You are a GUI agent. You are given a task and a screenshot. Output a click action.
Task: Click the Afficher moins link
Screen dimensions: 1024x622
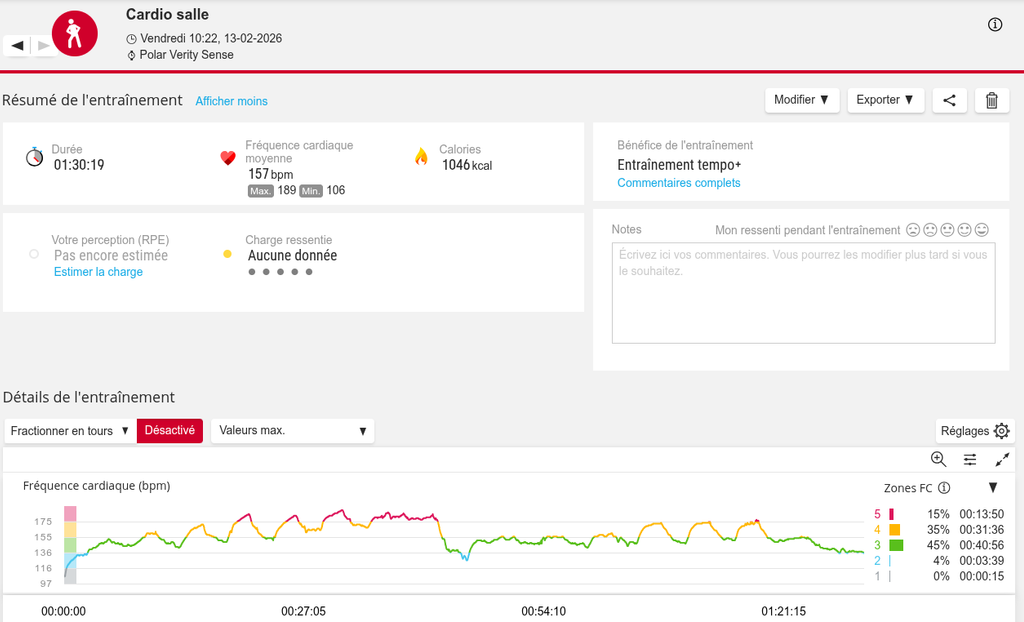coord(231,101)
